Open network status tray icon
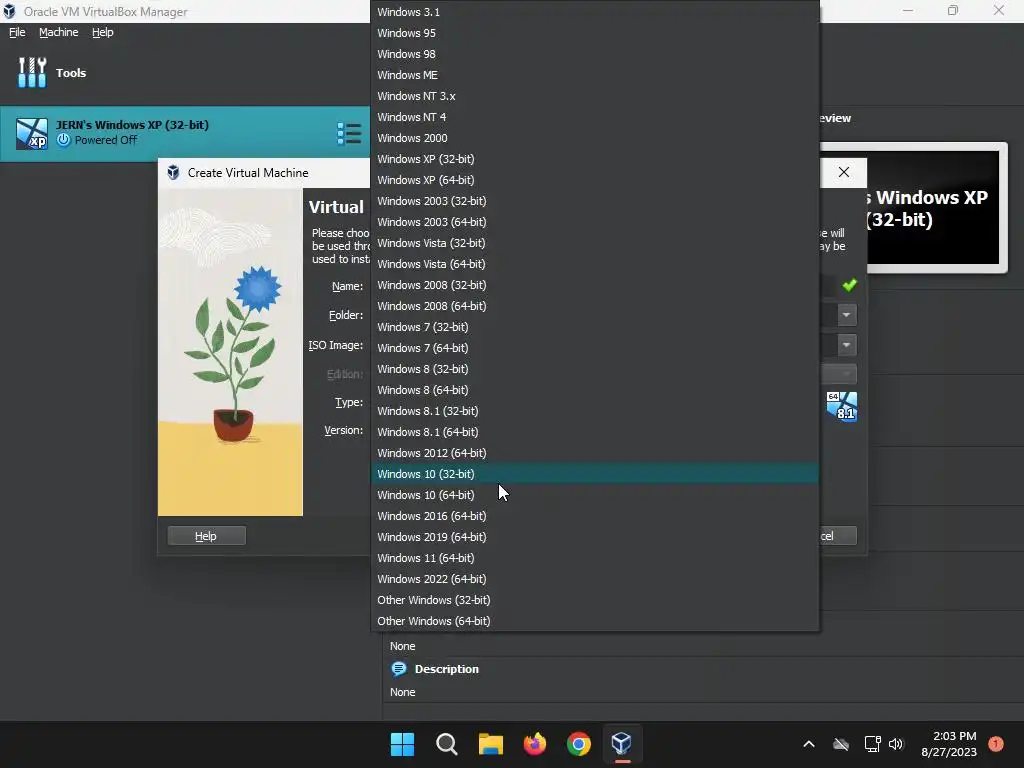Viewport: 1024px width, 768px height. click(x=872, y=744)
